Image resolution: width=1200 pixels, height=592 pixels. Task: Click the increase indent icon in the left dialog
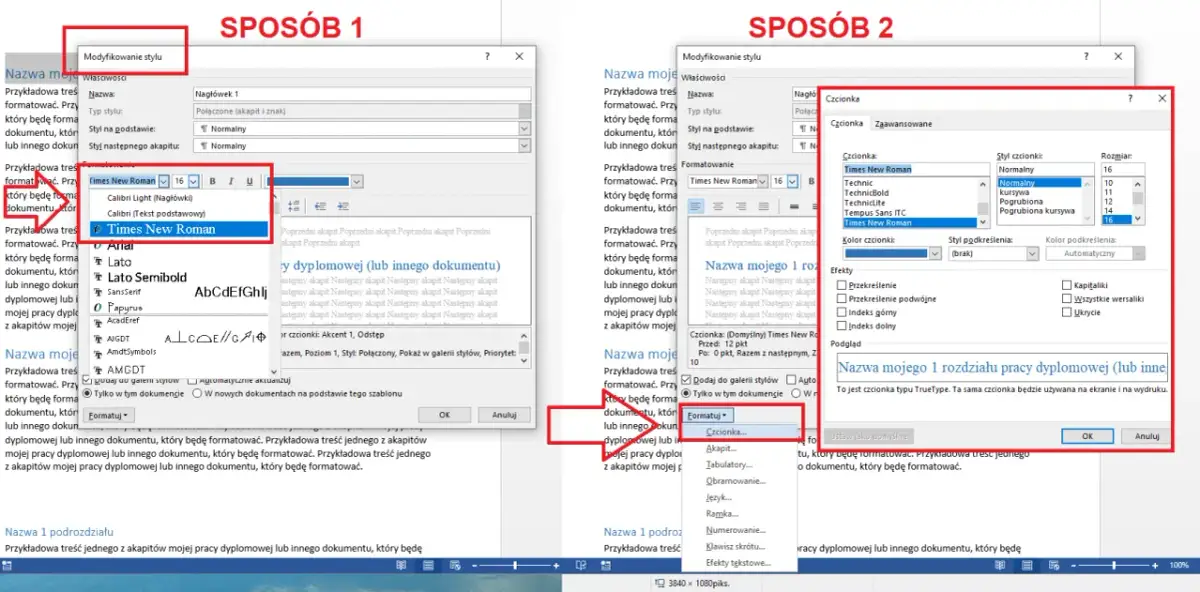click(345, 206)
